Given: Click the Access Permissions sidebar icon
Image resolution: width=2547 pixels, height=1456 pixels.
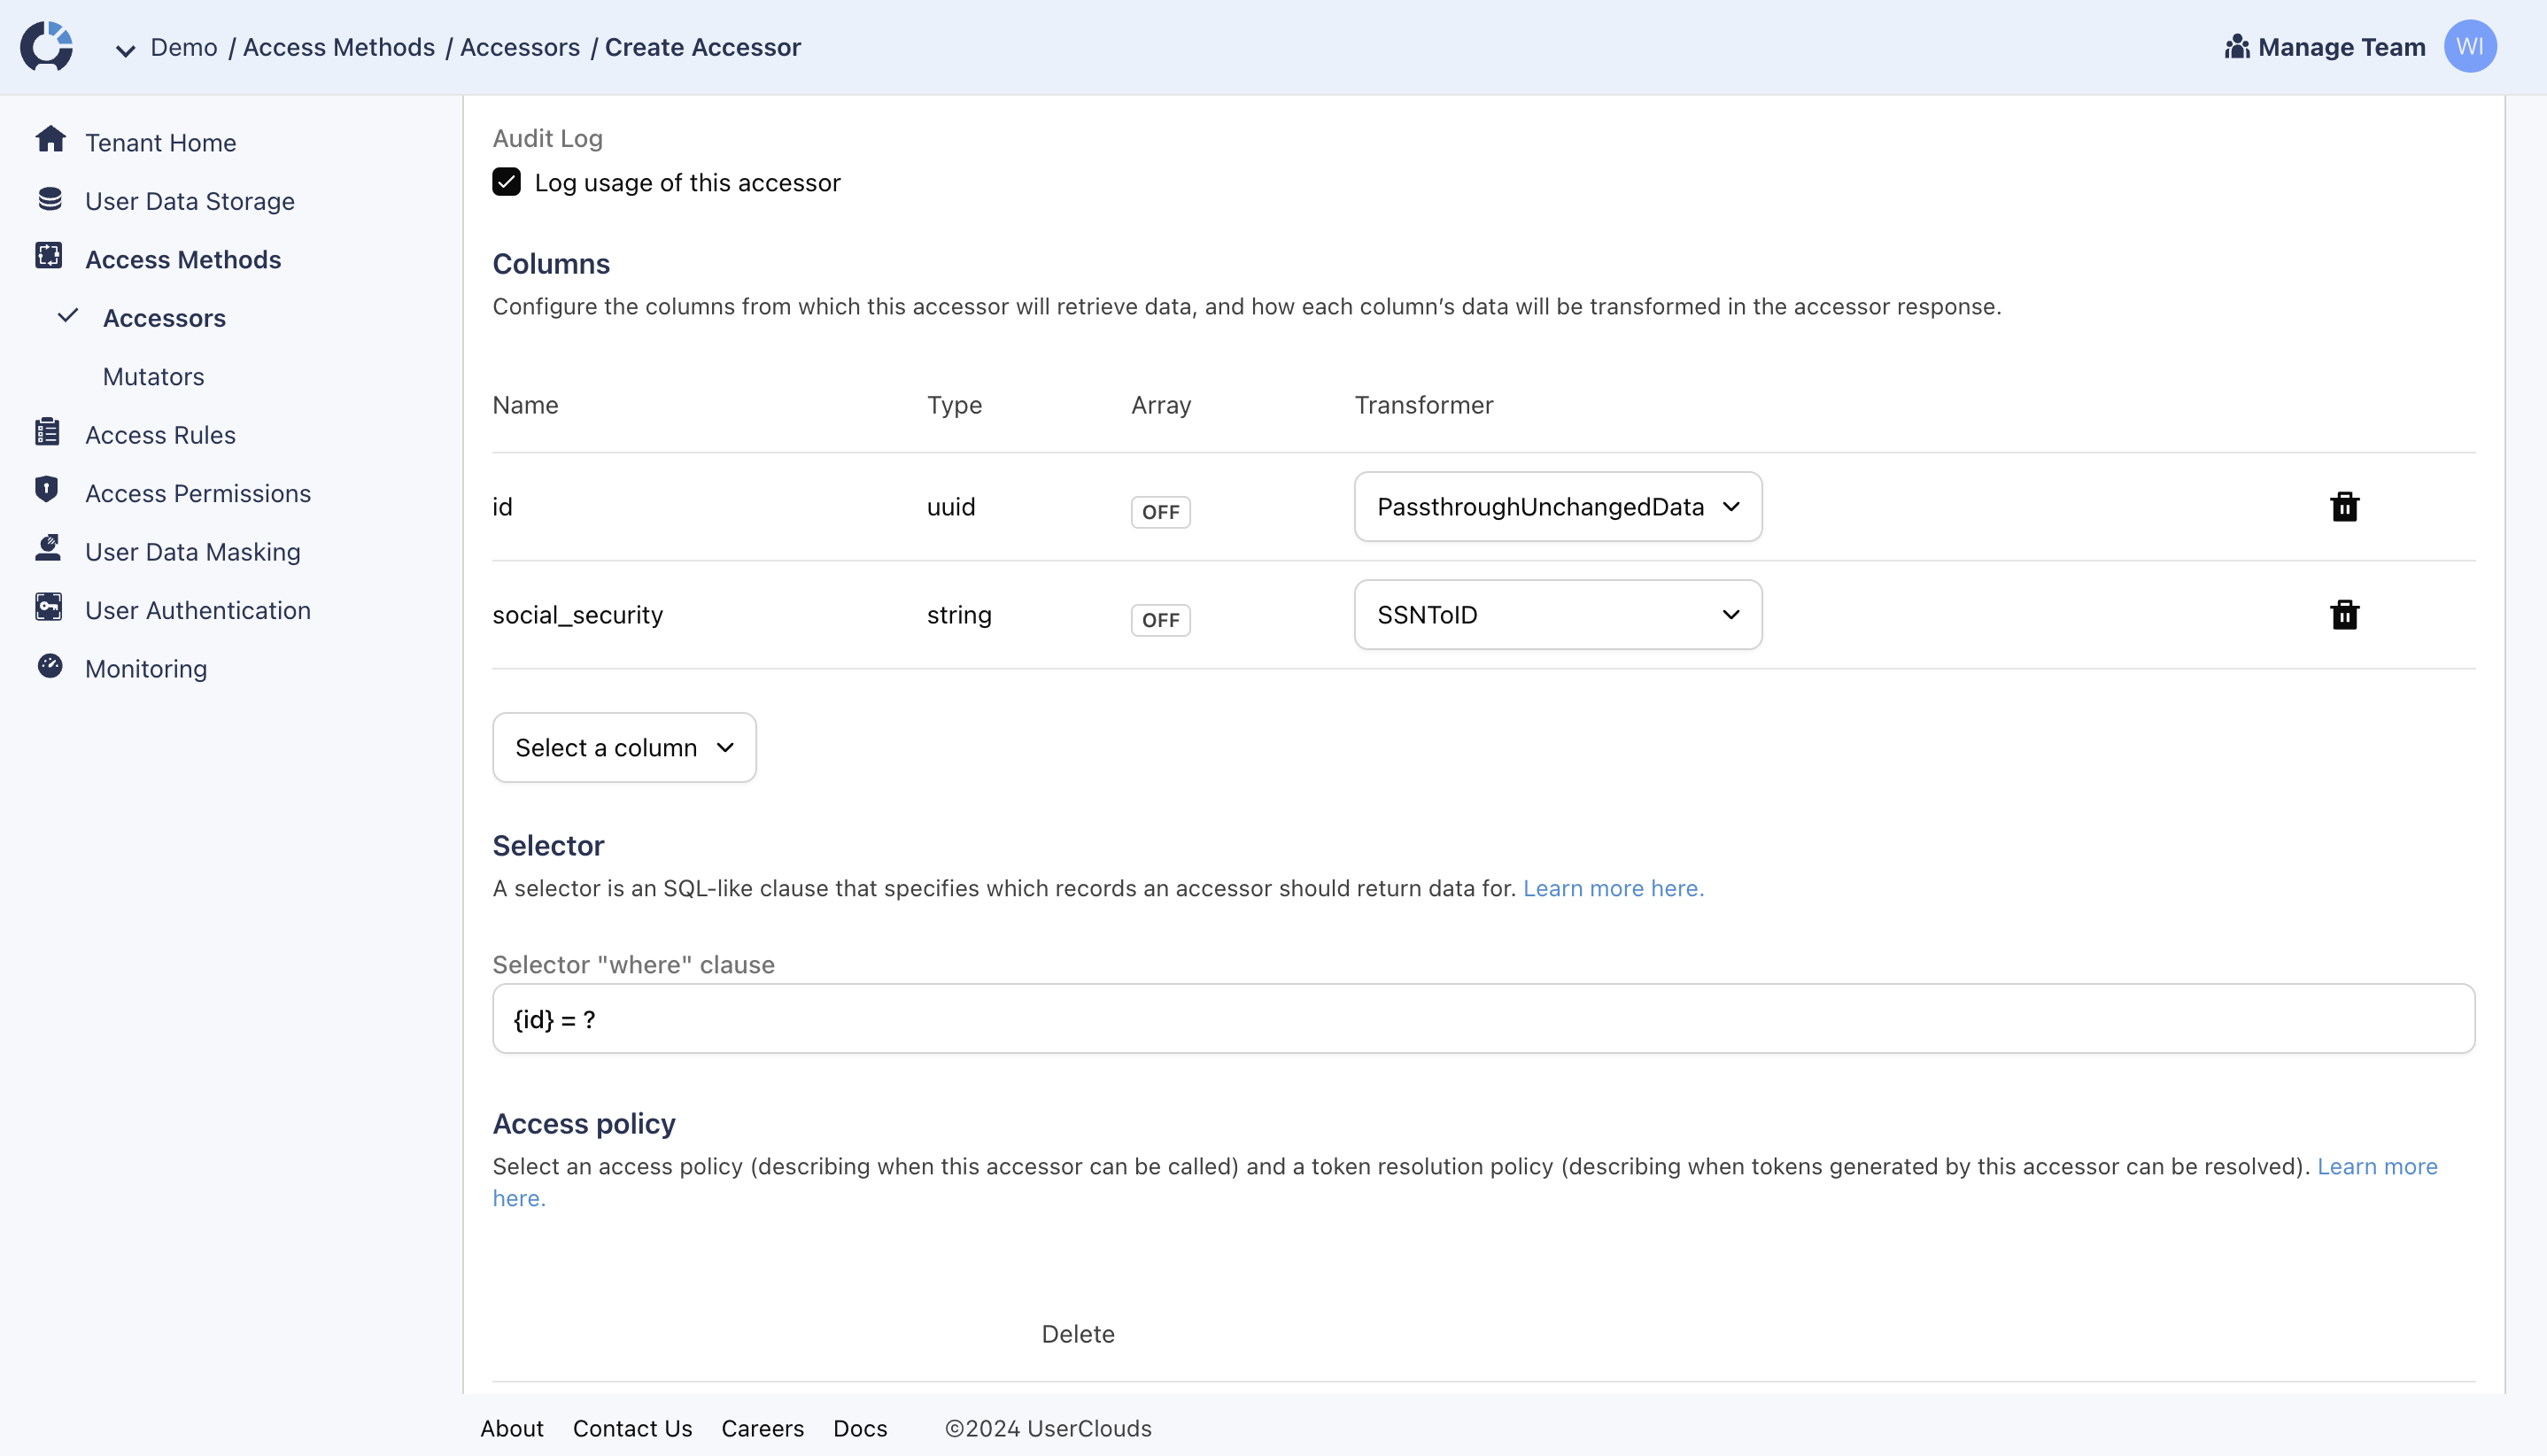Looking at the screenshot, I should [45, 493].
